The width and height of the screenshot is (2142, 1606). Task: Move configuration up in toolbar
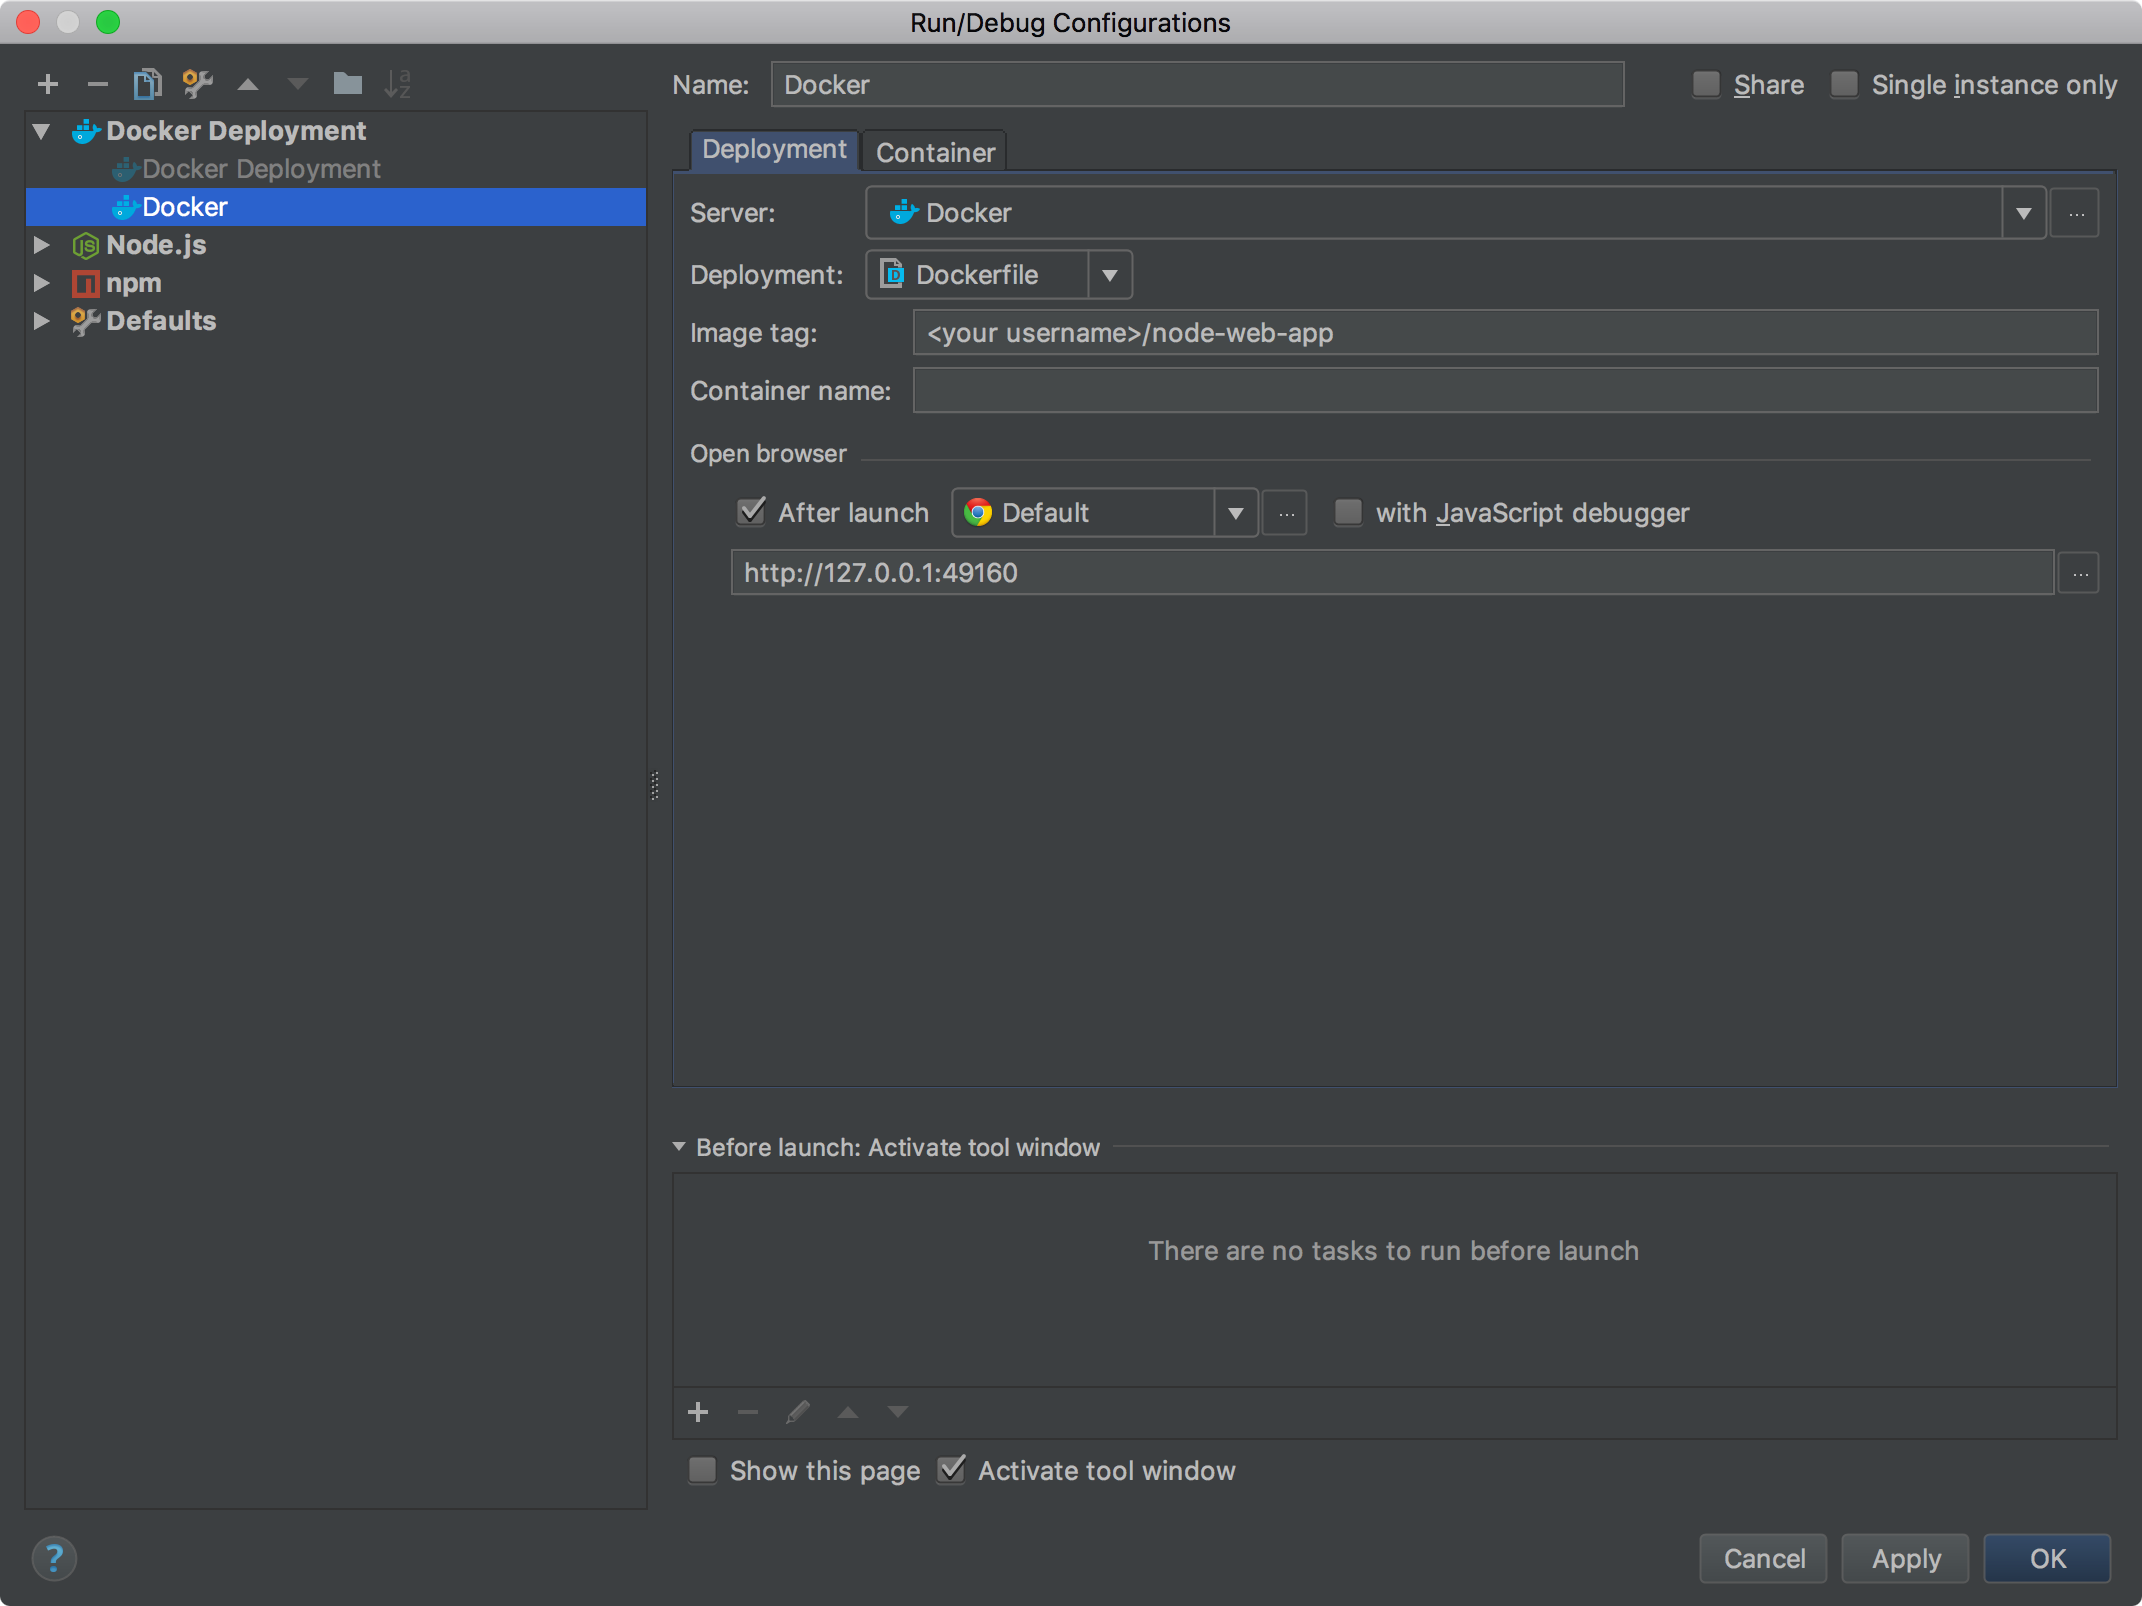(248, 84)
